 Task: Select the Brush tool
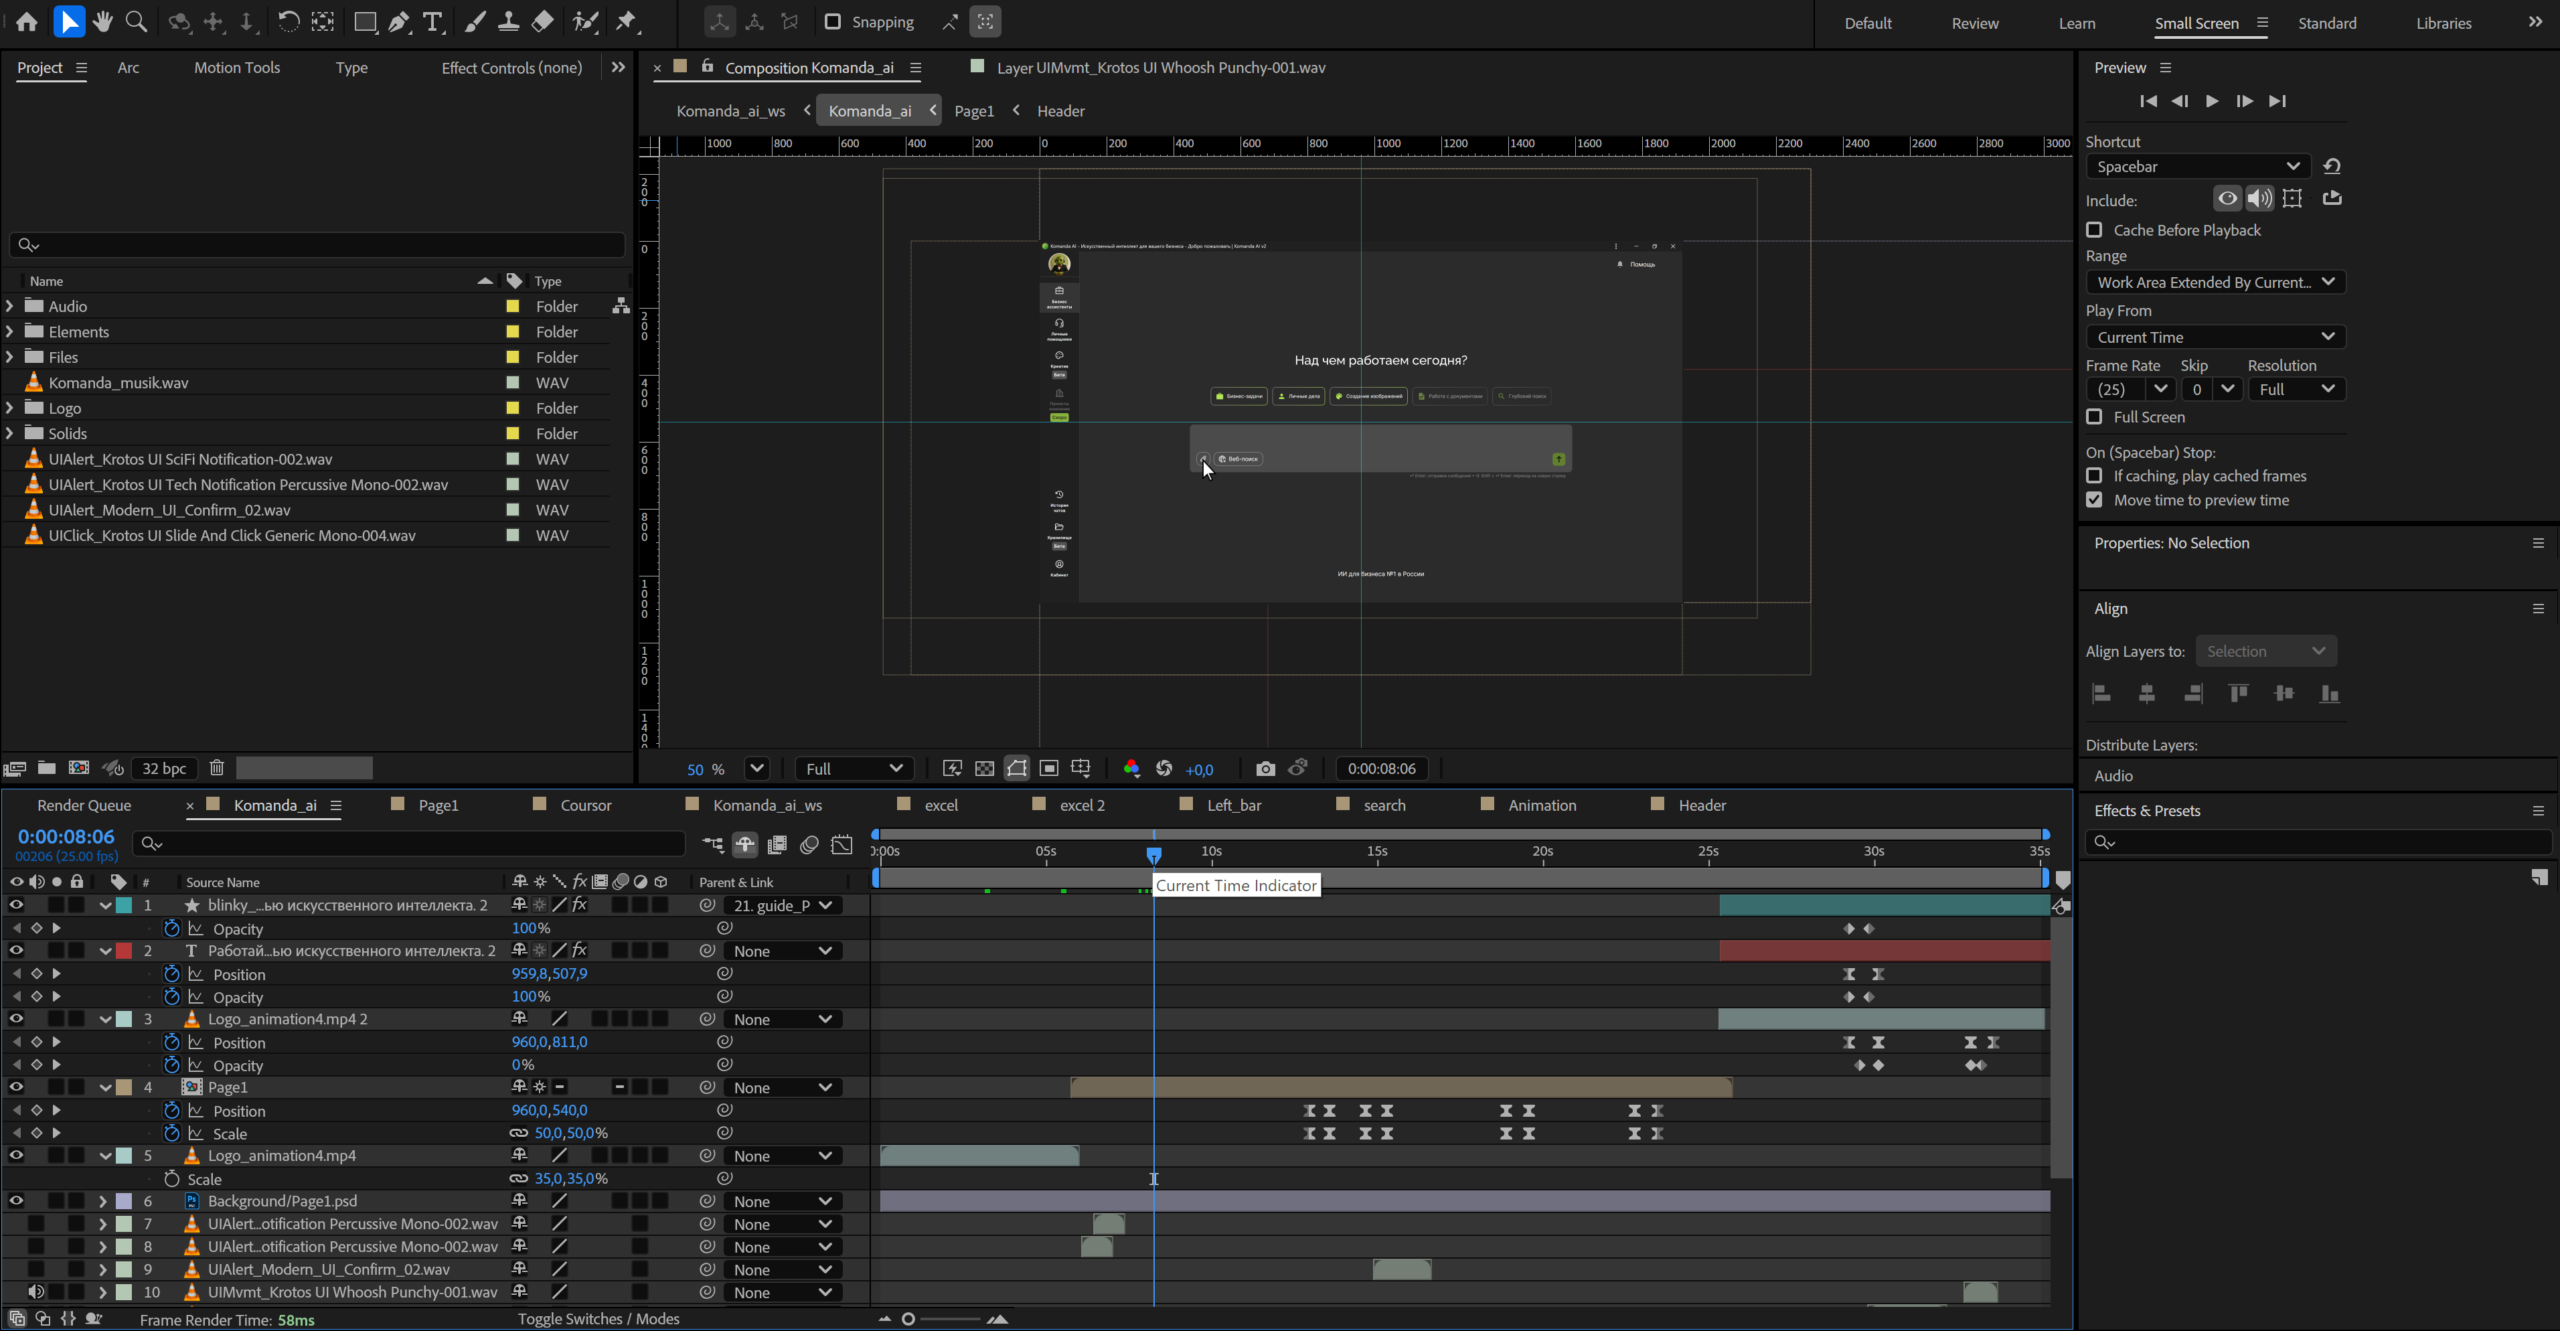pyautogui.click(x=475, y=21)
